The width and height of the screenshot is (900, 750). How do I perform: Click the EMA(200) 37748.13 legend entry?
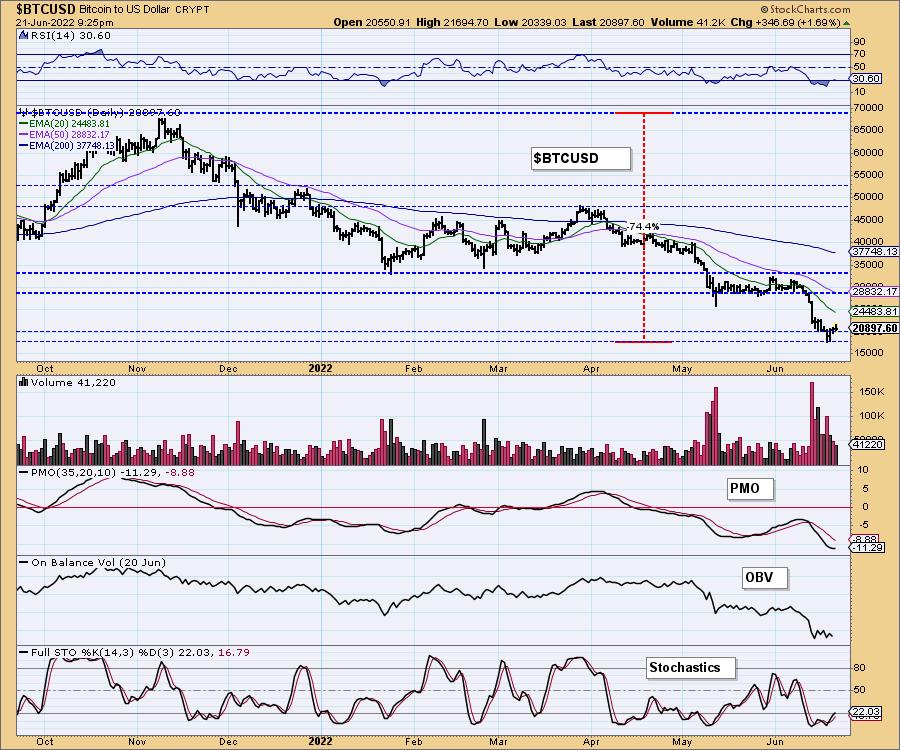pos(67,145)
